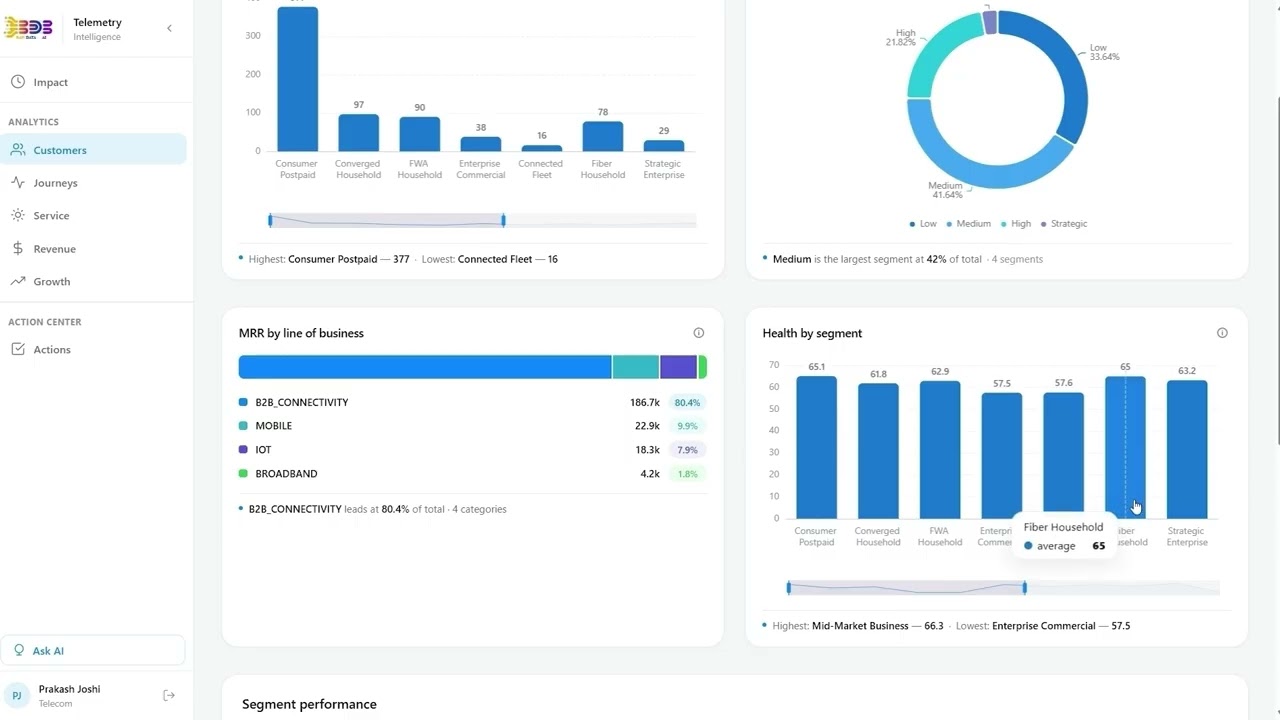This screenshot has height=720, width=1280.
Task: Collapse the sidebar with the chevron arrow
Action: (169, 28)
